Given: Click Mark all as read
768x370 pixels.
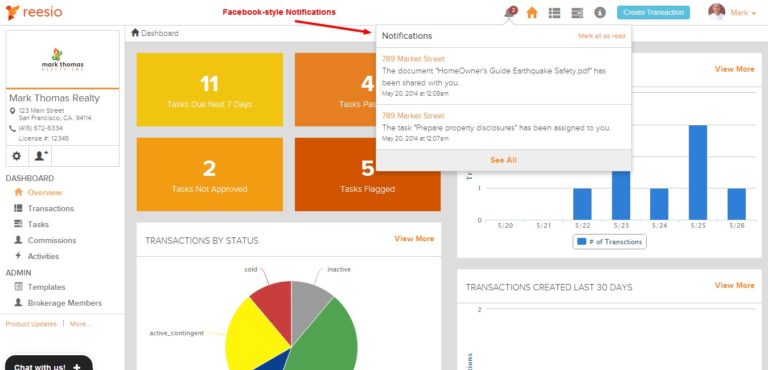Looking at the screenshot, I should tap(601, 36).
